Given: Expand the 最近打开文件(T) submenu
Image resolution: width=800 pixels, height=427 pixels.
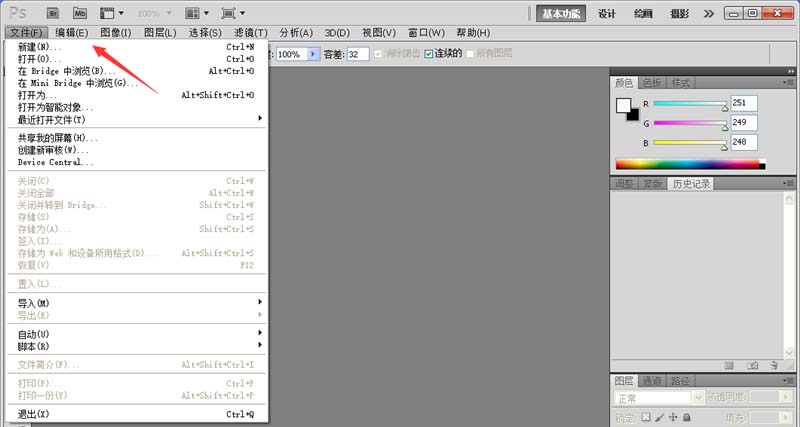Looking at the screenshot, I should 136,120.
